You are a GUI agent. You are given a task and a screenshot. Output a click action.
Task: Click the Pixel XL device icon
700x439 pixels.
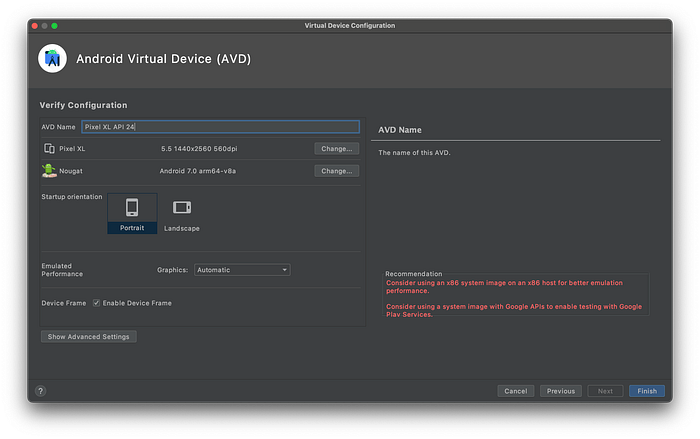(x=49, y=148)
